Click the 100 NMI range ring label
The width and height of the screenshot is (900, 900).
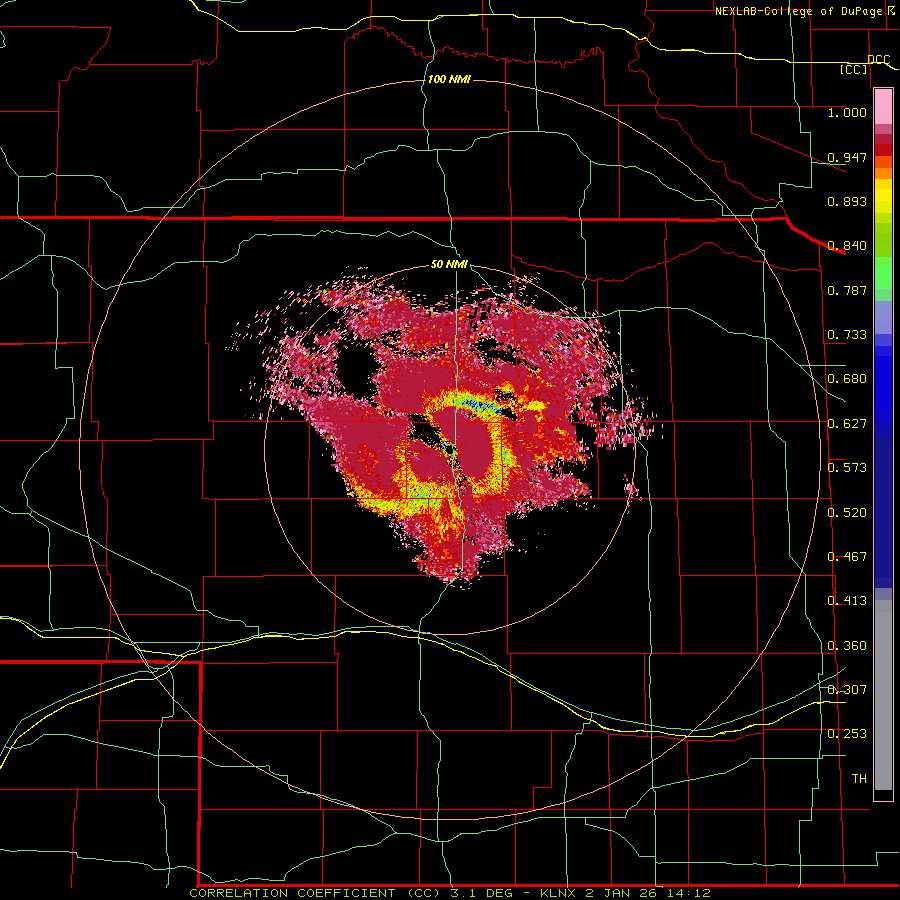(x=449, y=79)
